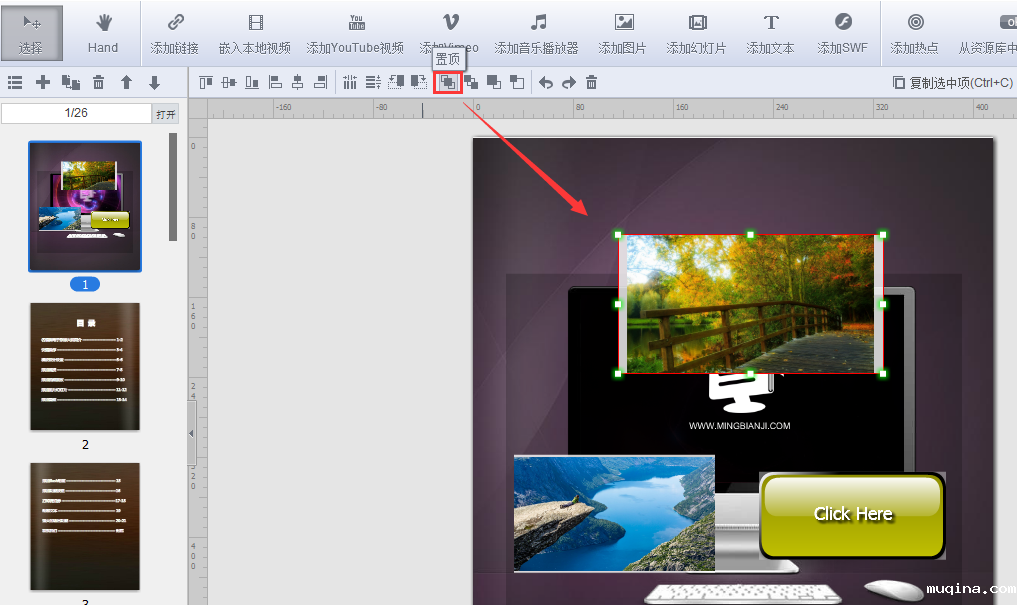Click the redo arrow in edit toolbar
1017x605 pixels.
point(569,83)
